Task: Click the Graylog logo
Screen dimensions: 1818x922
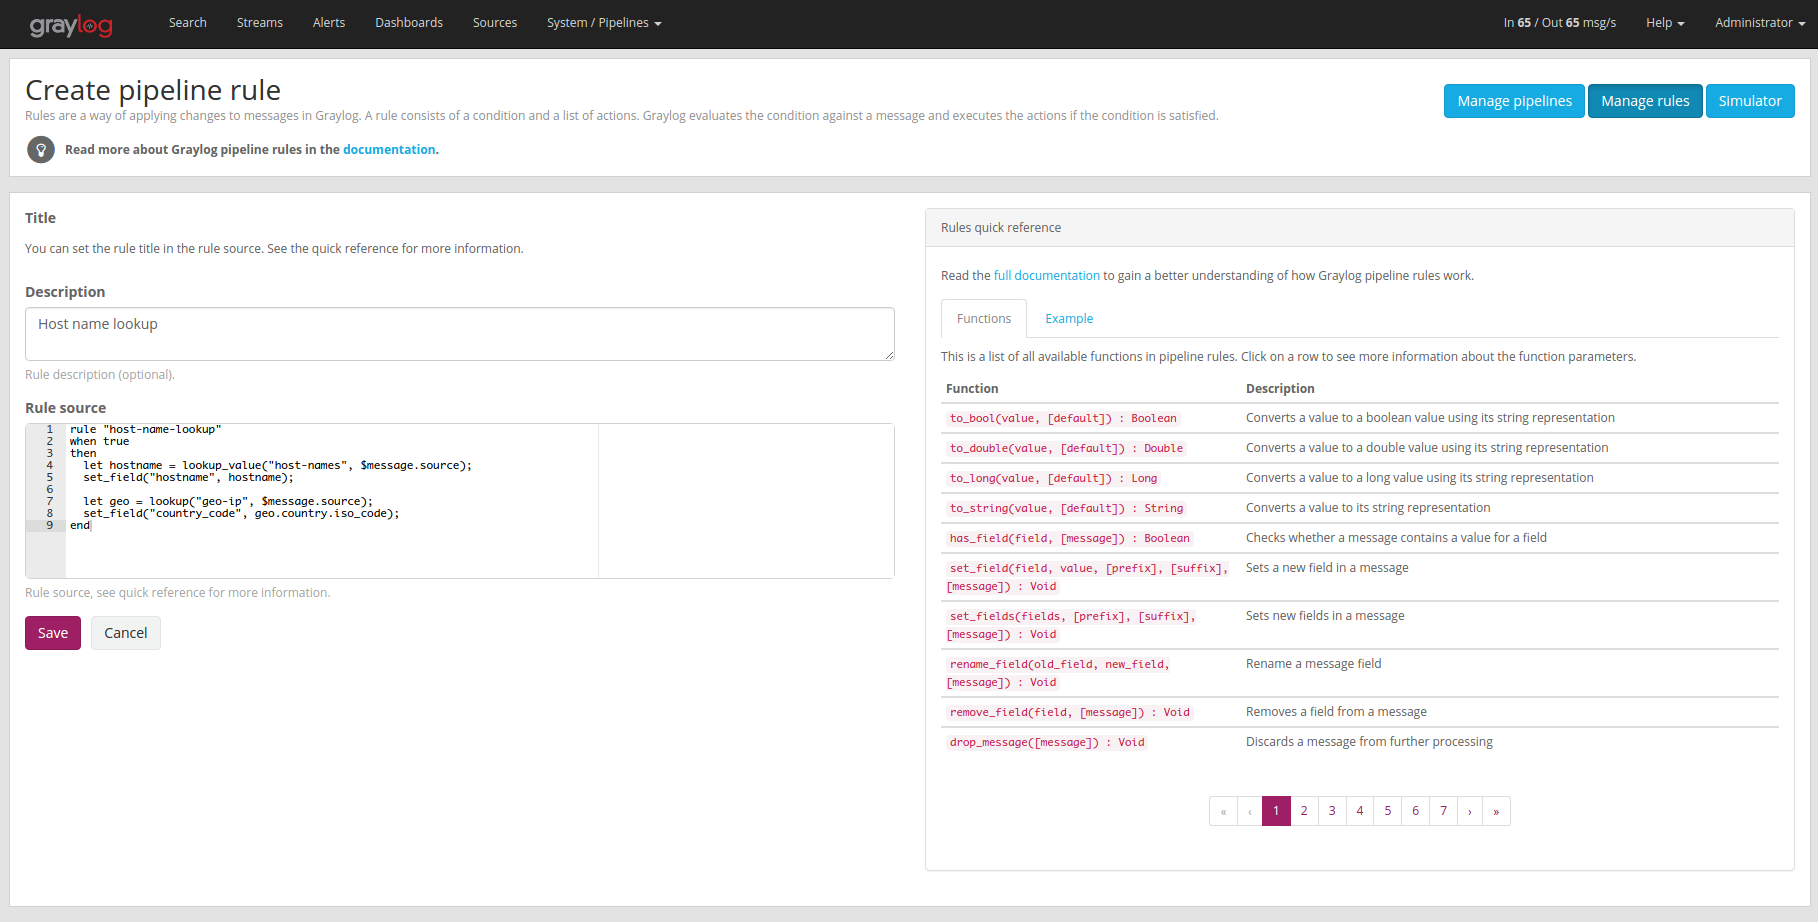Action: click(x=71, y=24)
